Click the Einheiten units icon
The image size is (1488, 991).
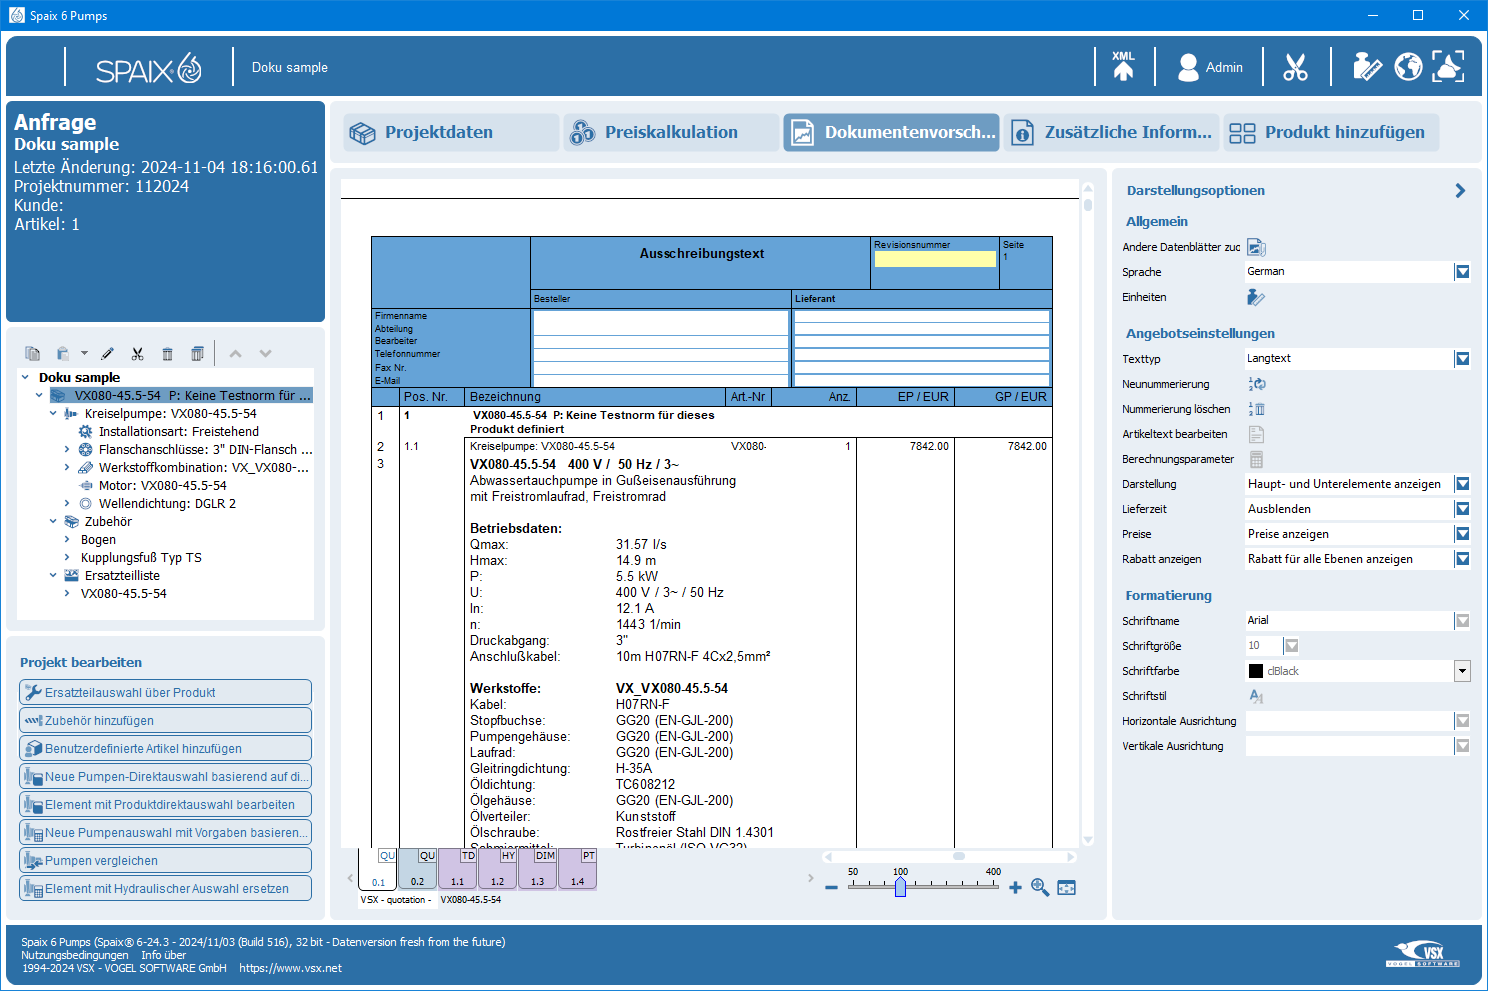(x=1256, y=297)
